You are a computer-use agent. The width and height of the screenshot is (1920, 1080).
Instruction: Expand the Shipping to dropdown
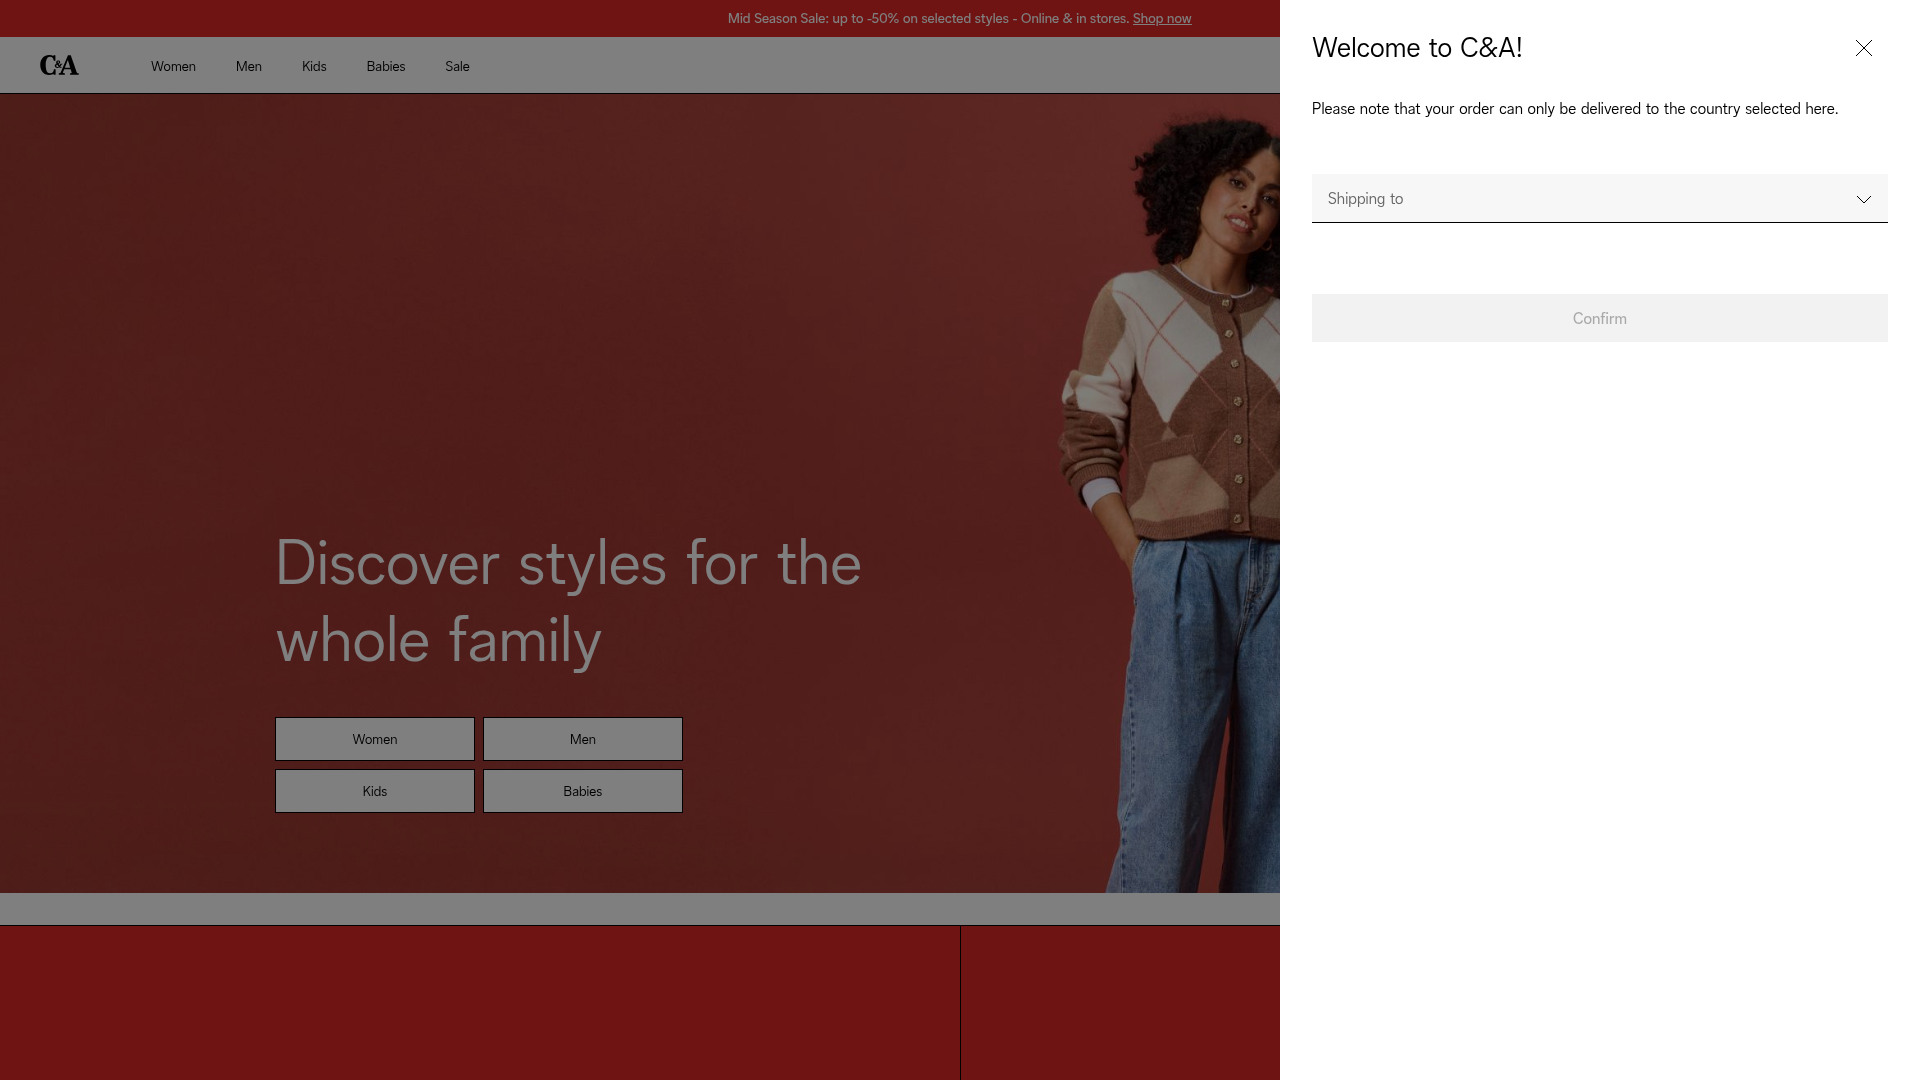[1599, 198]
